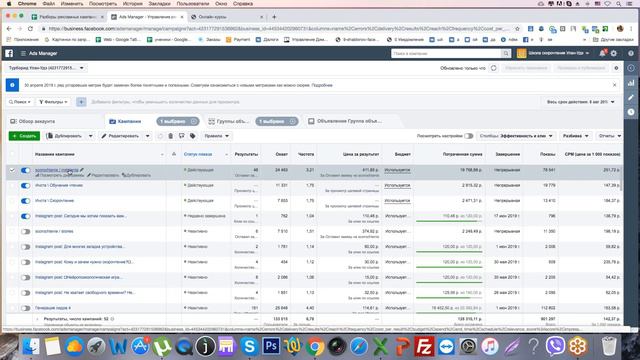Viewport: 640px width, 360px height.
Task: Toggle the 'Посмотреть настройки' switch
Action: [469, 136]
